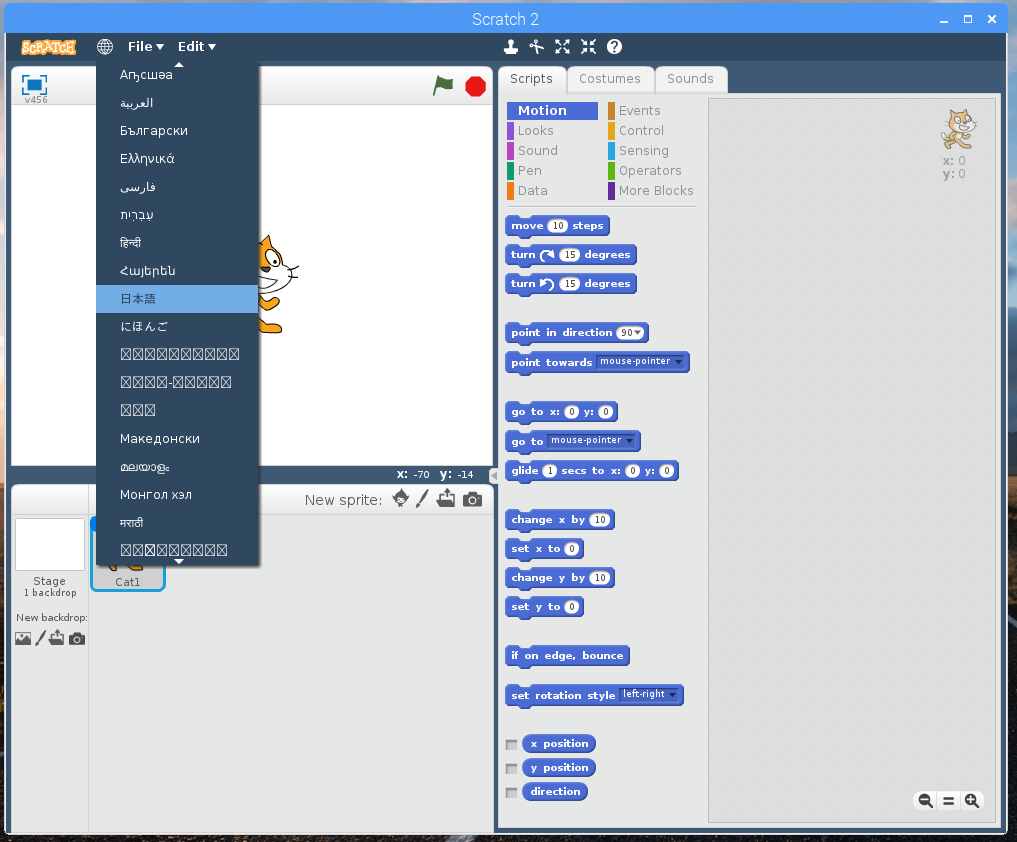Screen dimensions: 1017x842
Task: Switch stage to full screen mode
Action: tap(34, 85)
